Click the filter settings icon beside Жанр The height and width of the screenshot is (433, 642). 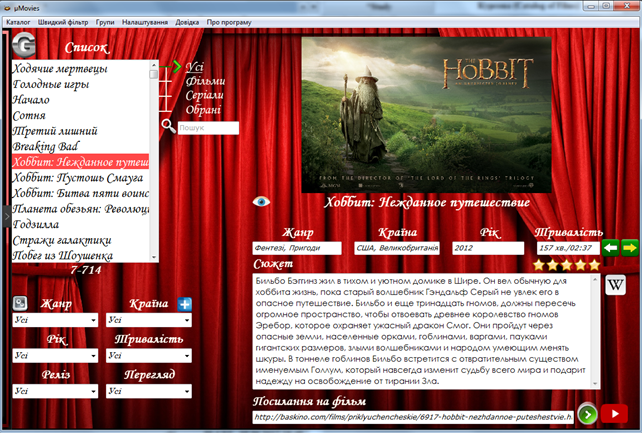click(x=20, y=303)
